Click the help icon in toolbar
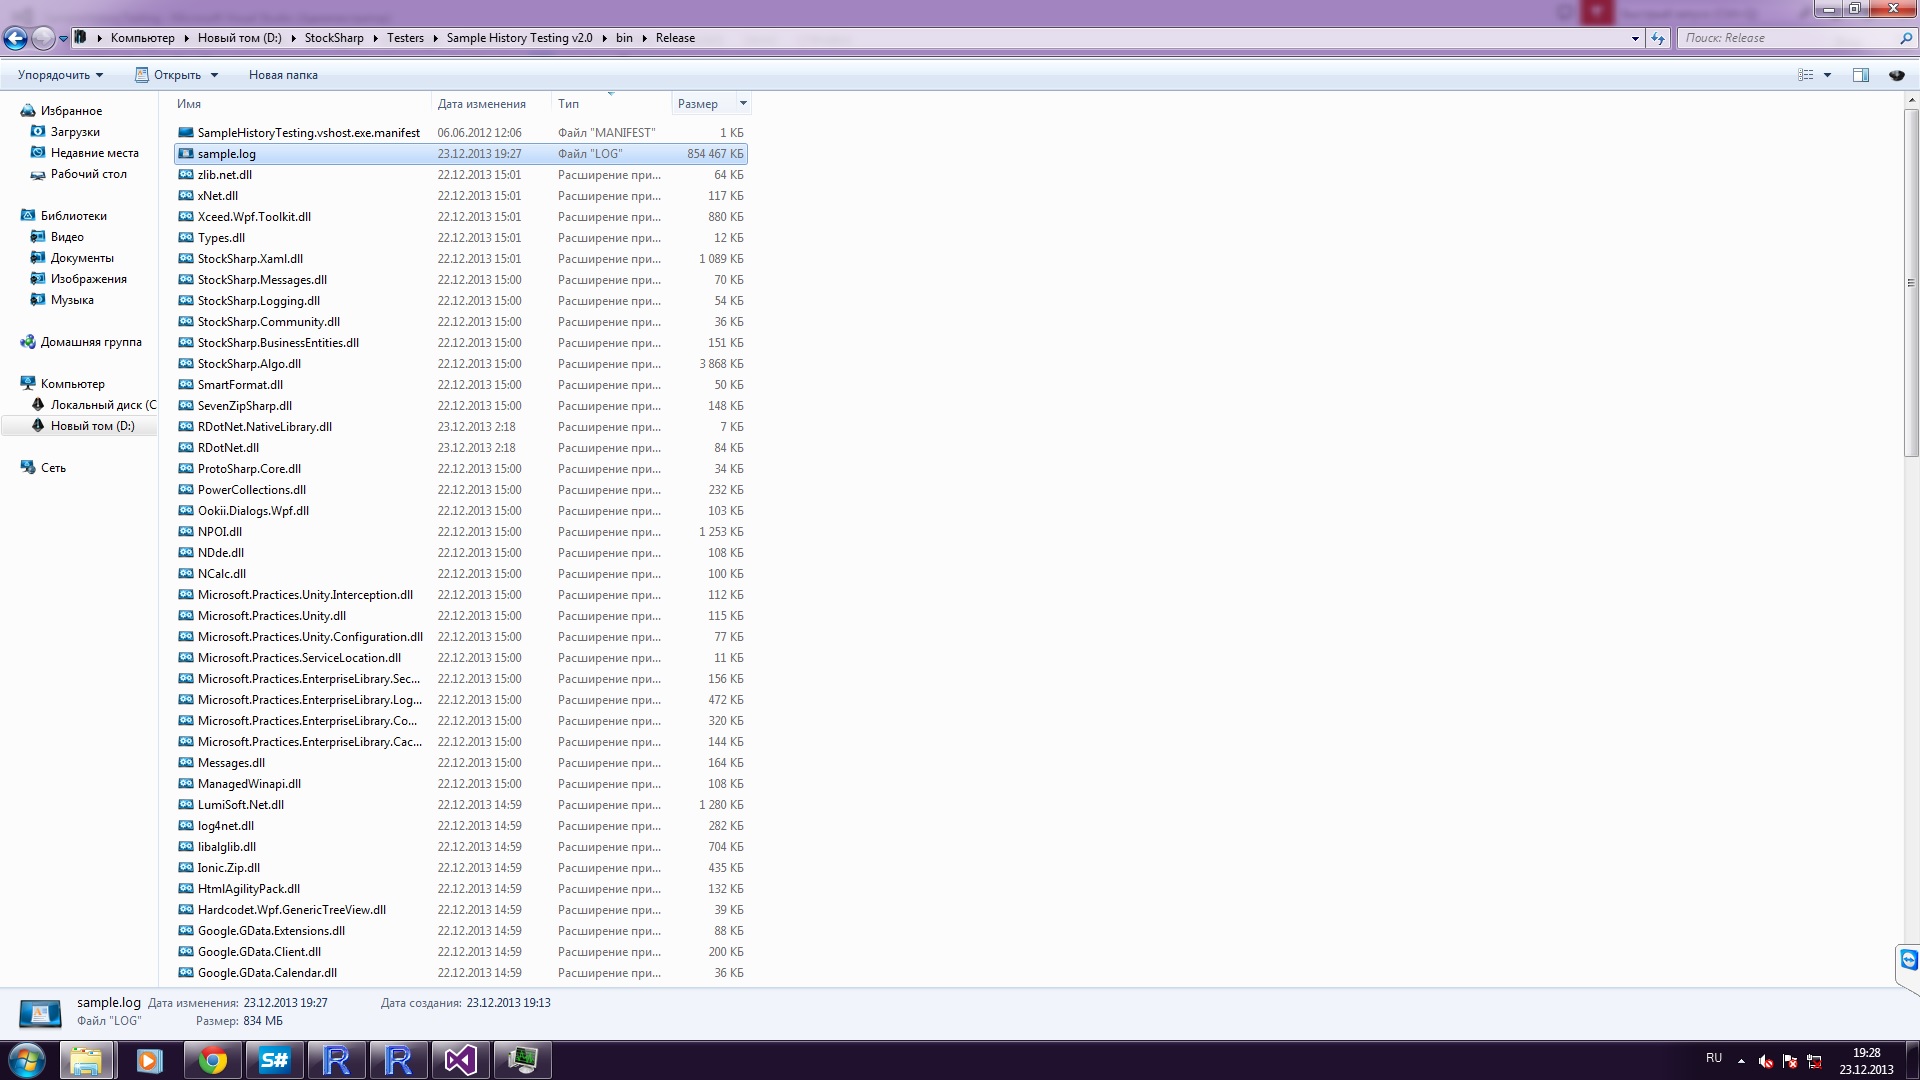Viewport: 1920px width, 1080px height. click(x=1896, y=75)
